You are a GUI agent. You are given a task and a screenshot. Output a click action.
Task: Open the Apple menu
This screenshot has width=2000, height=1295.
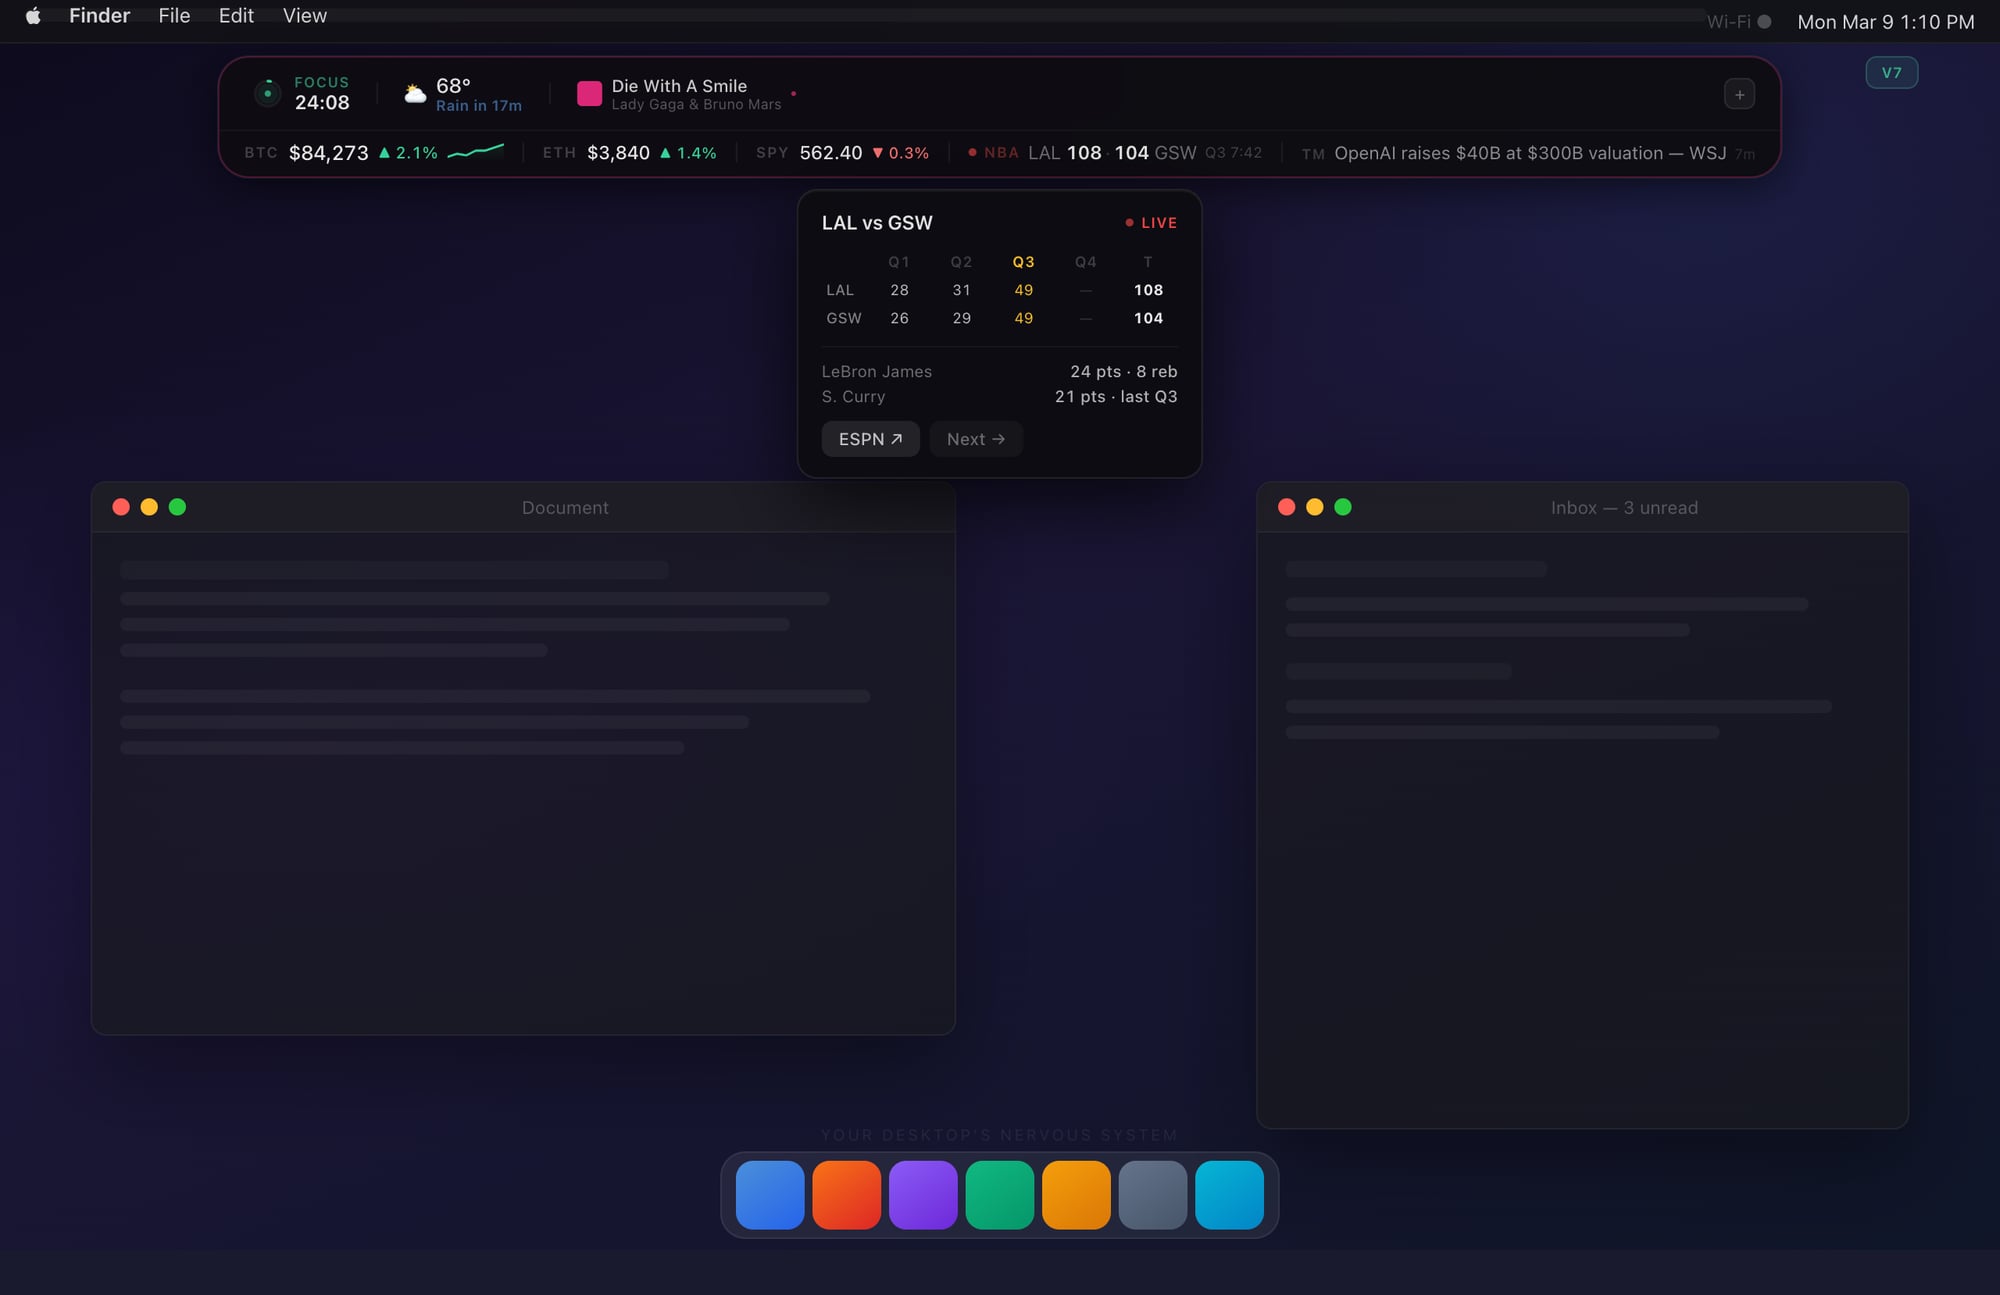33,16
